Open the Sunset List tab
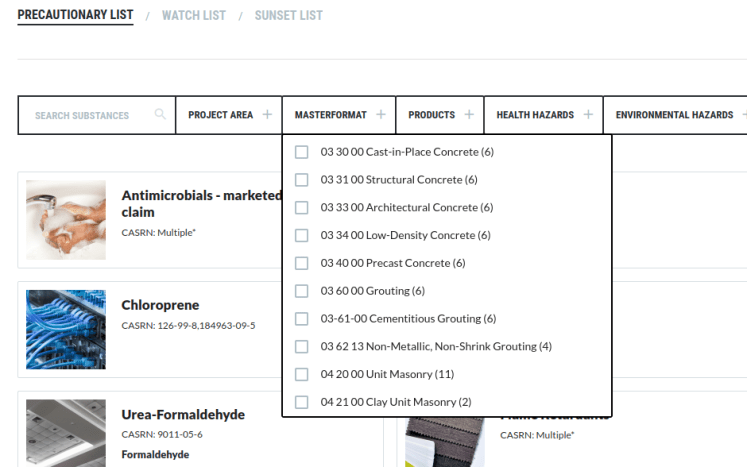The height and width of the screenshot is (467, 747). coord(288,16)
